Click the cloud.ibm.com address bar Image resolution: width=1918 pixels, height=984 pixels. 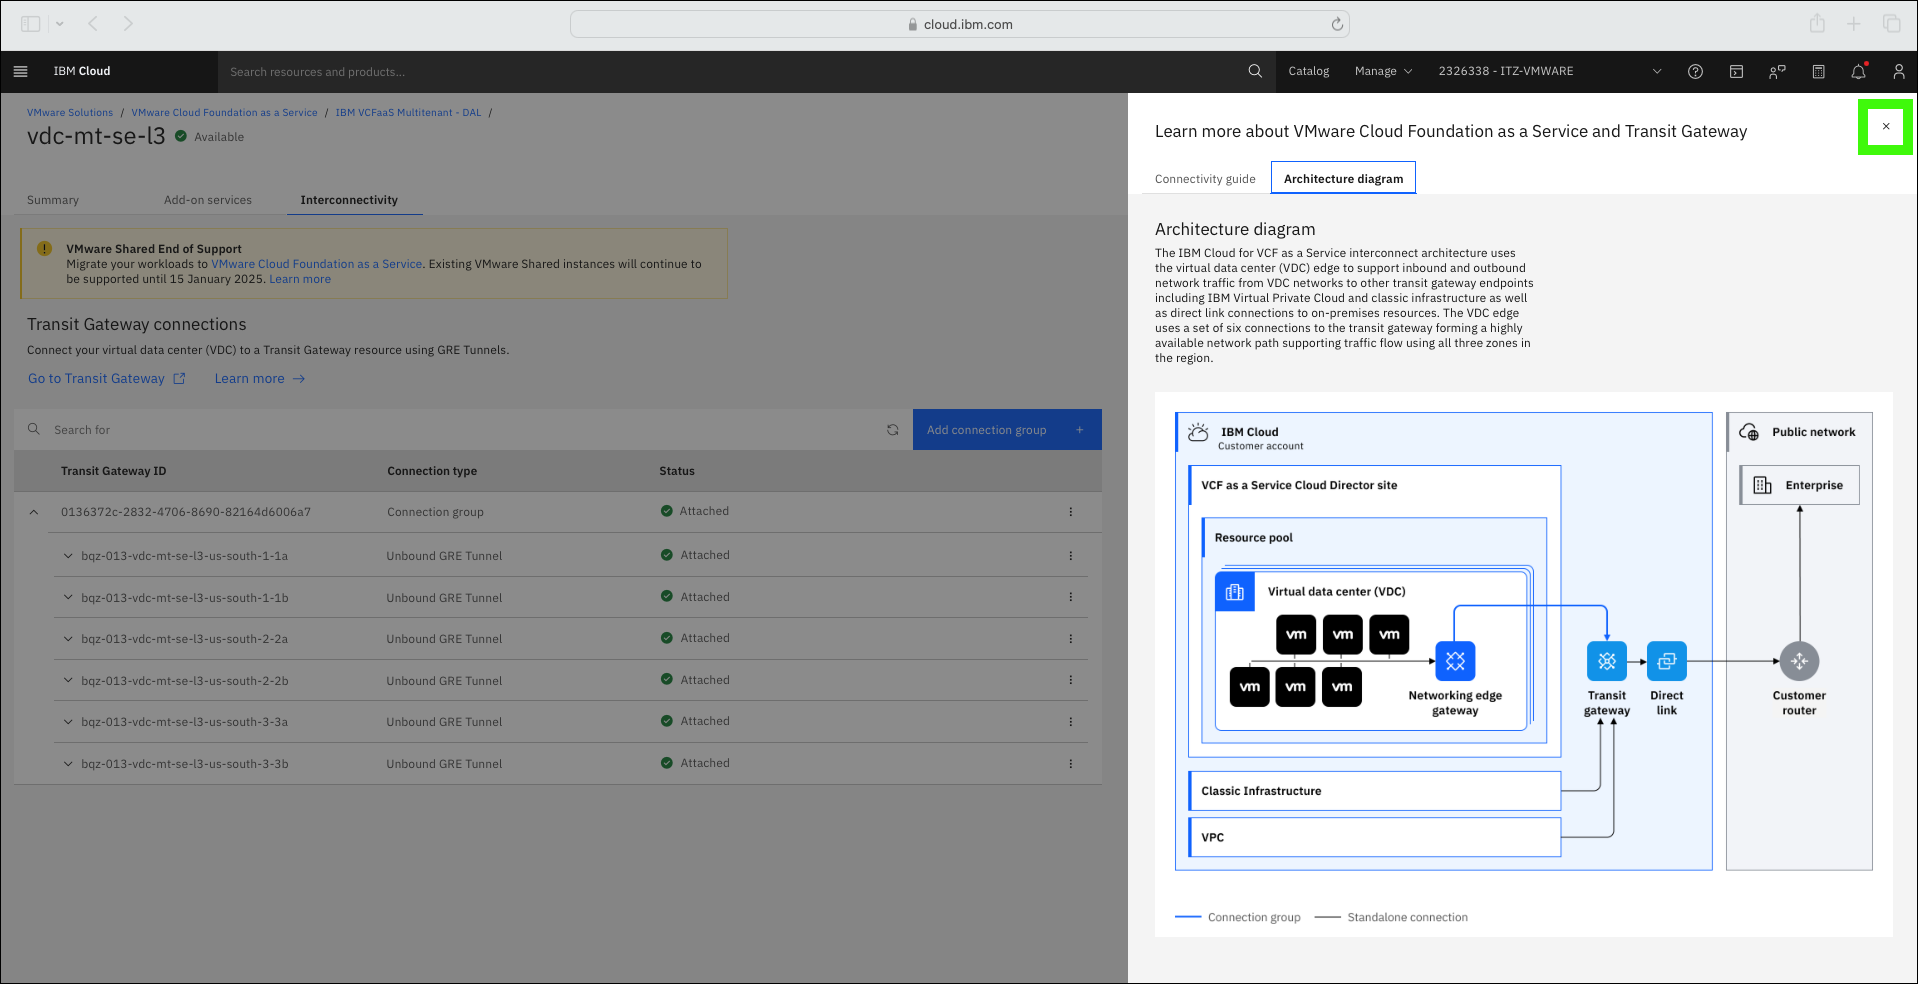click(960, 24)
